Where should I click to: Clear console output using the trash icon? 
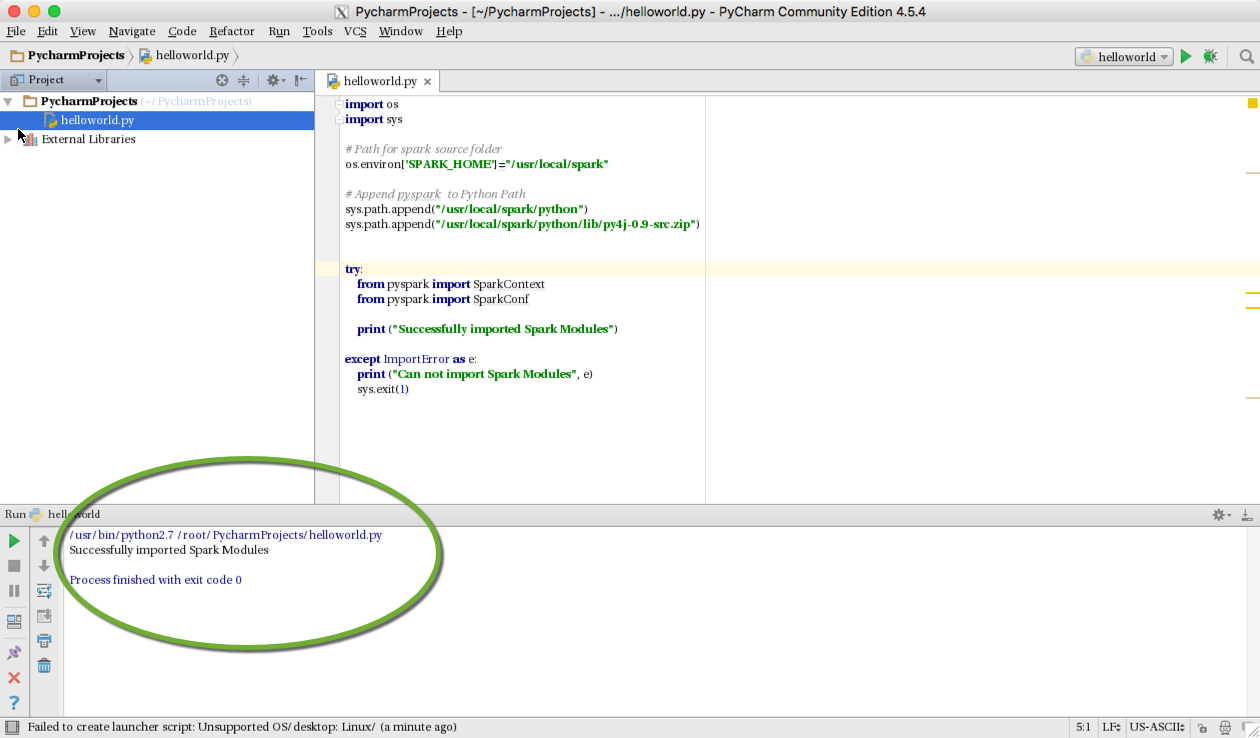point(44,664)
